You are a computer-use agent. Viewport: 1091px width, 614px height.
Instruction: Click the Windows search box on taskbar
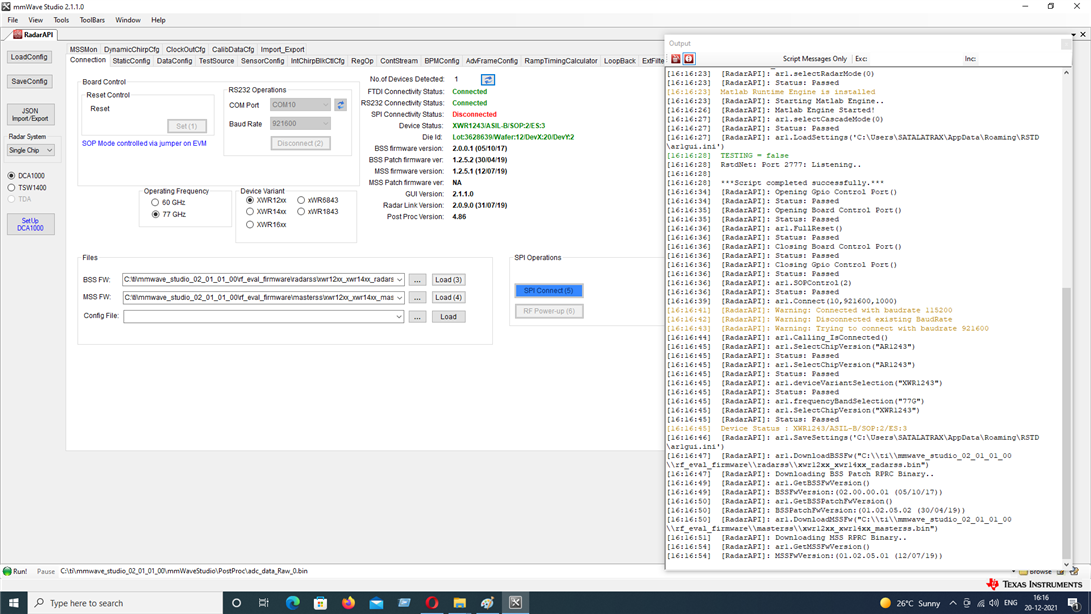coord(125,603)
